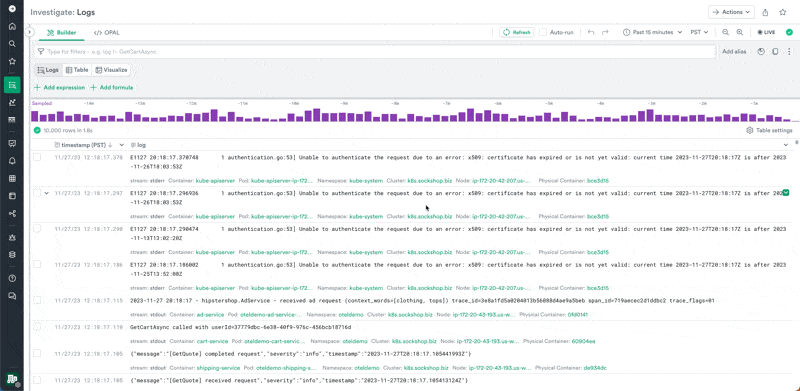The image size is (800, 391).
Task: Click Add expression
Action: 60,88
